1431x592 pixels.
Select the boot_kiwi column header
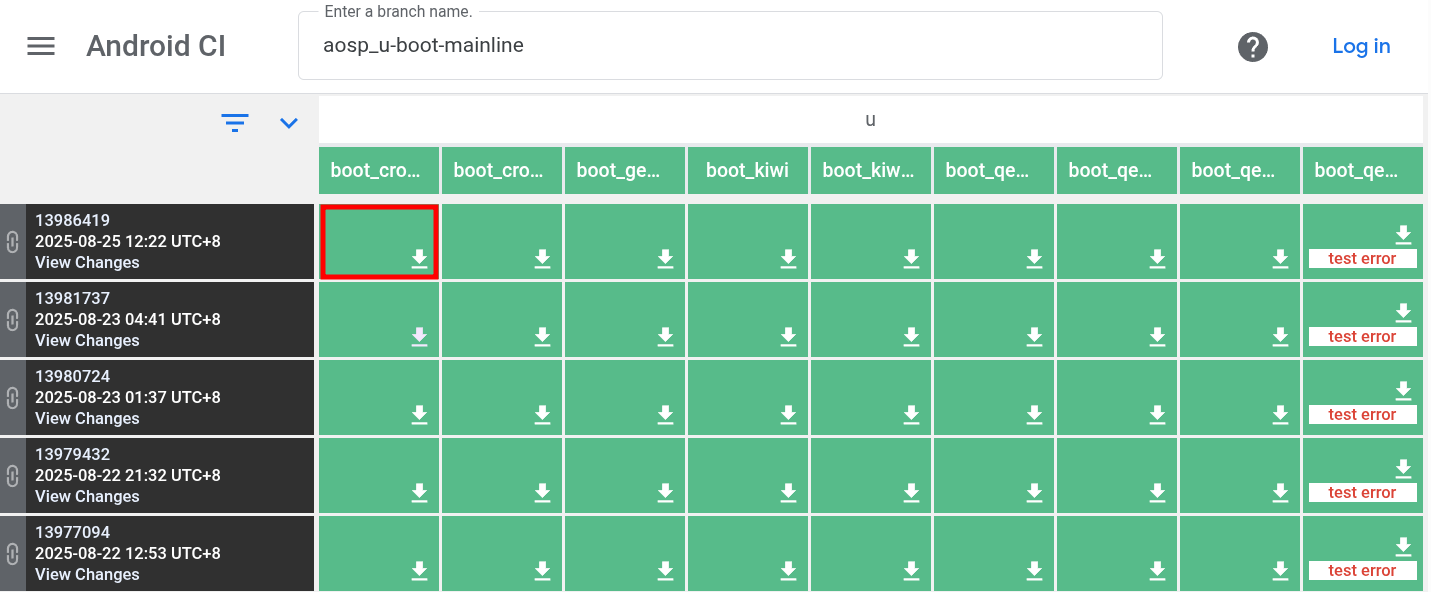point(747,170)
